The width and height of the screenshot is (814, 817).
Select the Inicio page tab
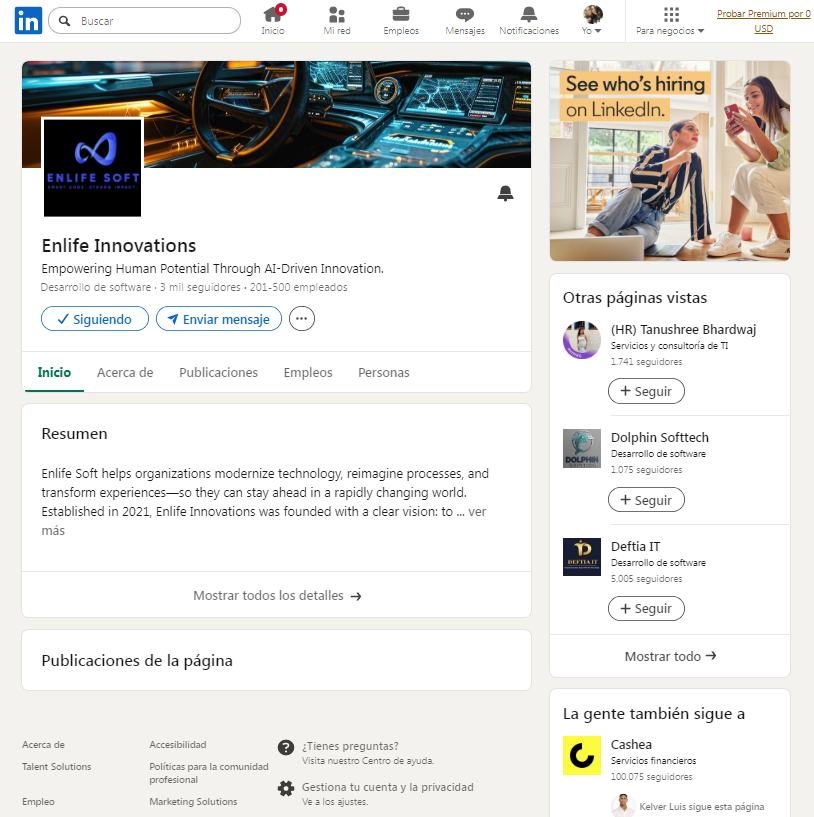54,373
